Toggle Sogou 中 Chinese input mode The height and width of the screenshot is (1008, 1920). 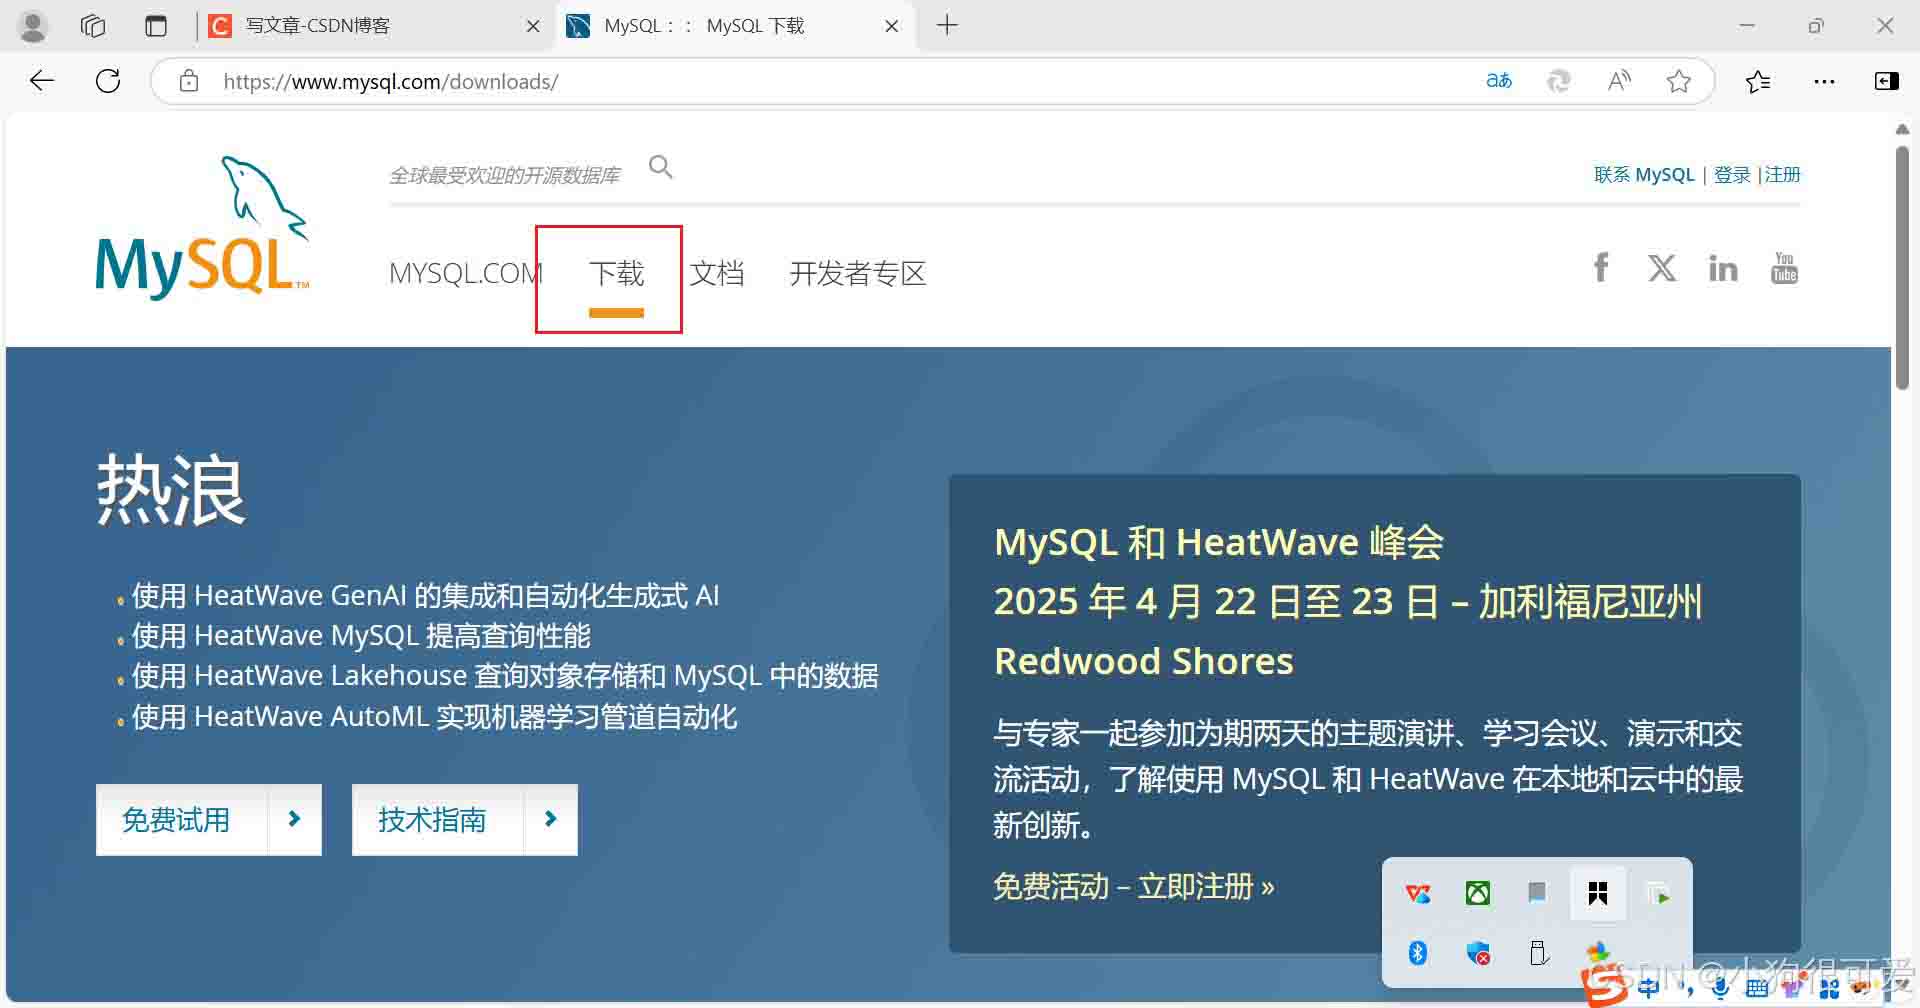(x=1648, y=988)
